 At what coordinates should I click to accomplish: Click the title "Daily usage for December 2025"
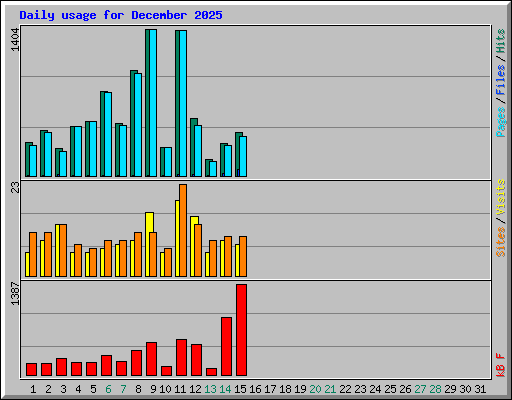point(121,15)
